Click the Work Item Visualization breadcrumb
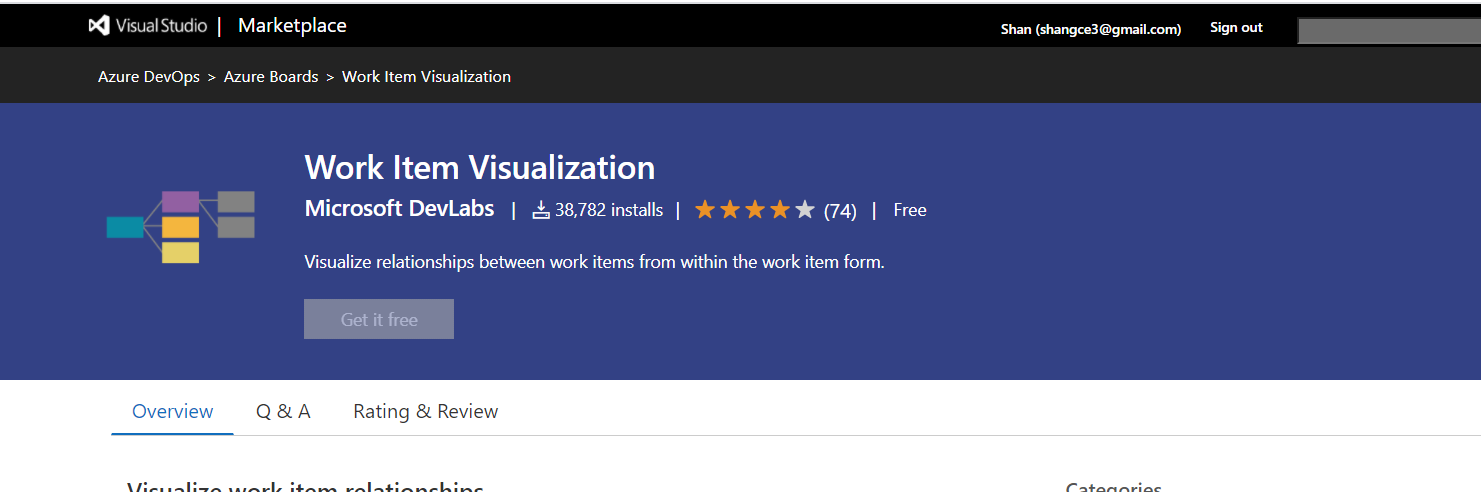The width and height of the screenshot is (1481, 492). click(x=426, y=77)
